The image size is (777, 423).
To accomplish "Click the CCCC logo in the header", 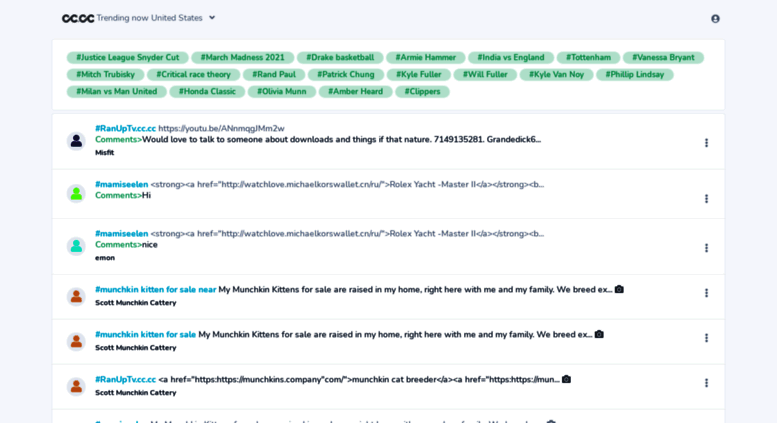I will tap(78, 18).
